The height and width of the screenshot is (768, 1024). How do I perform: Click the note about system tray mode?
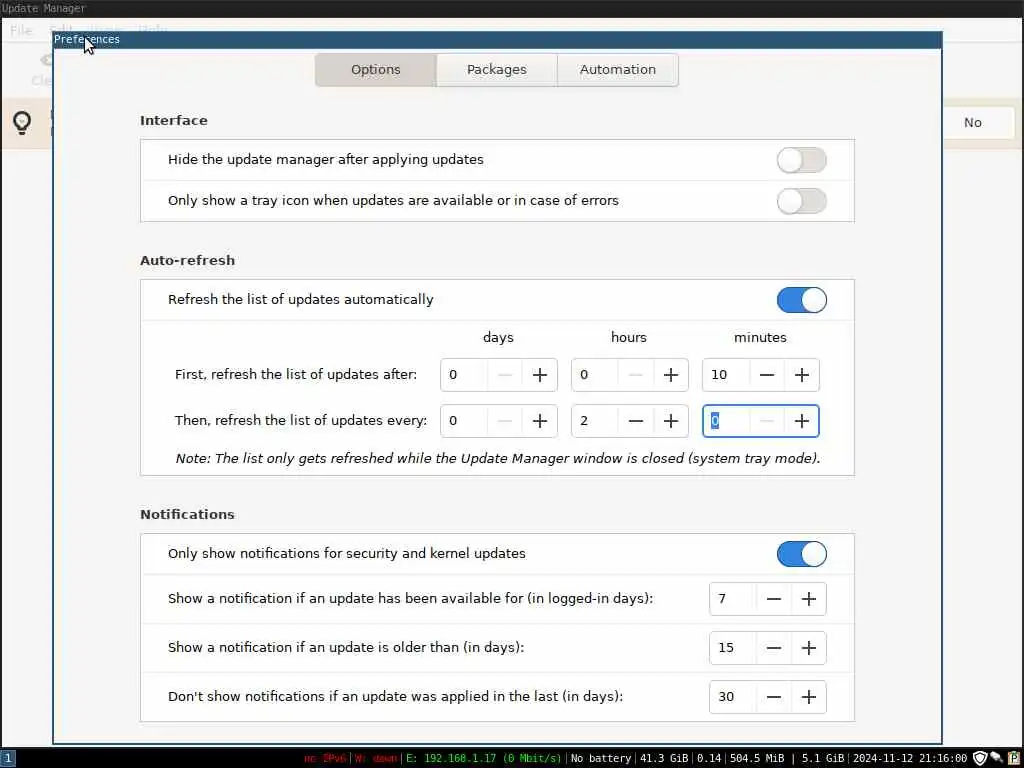[498, 458]
